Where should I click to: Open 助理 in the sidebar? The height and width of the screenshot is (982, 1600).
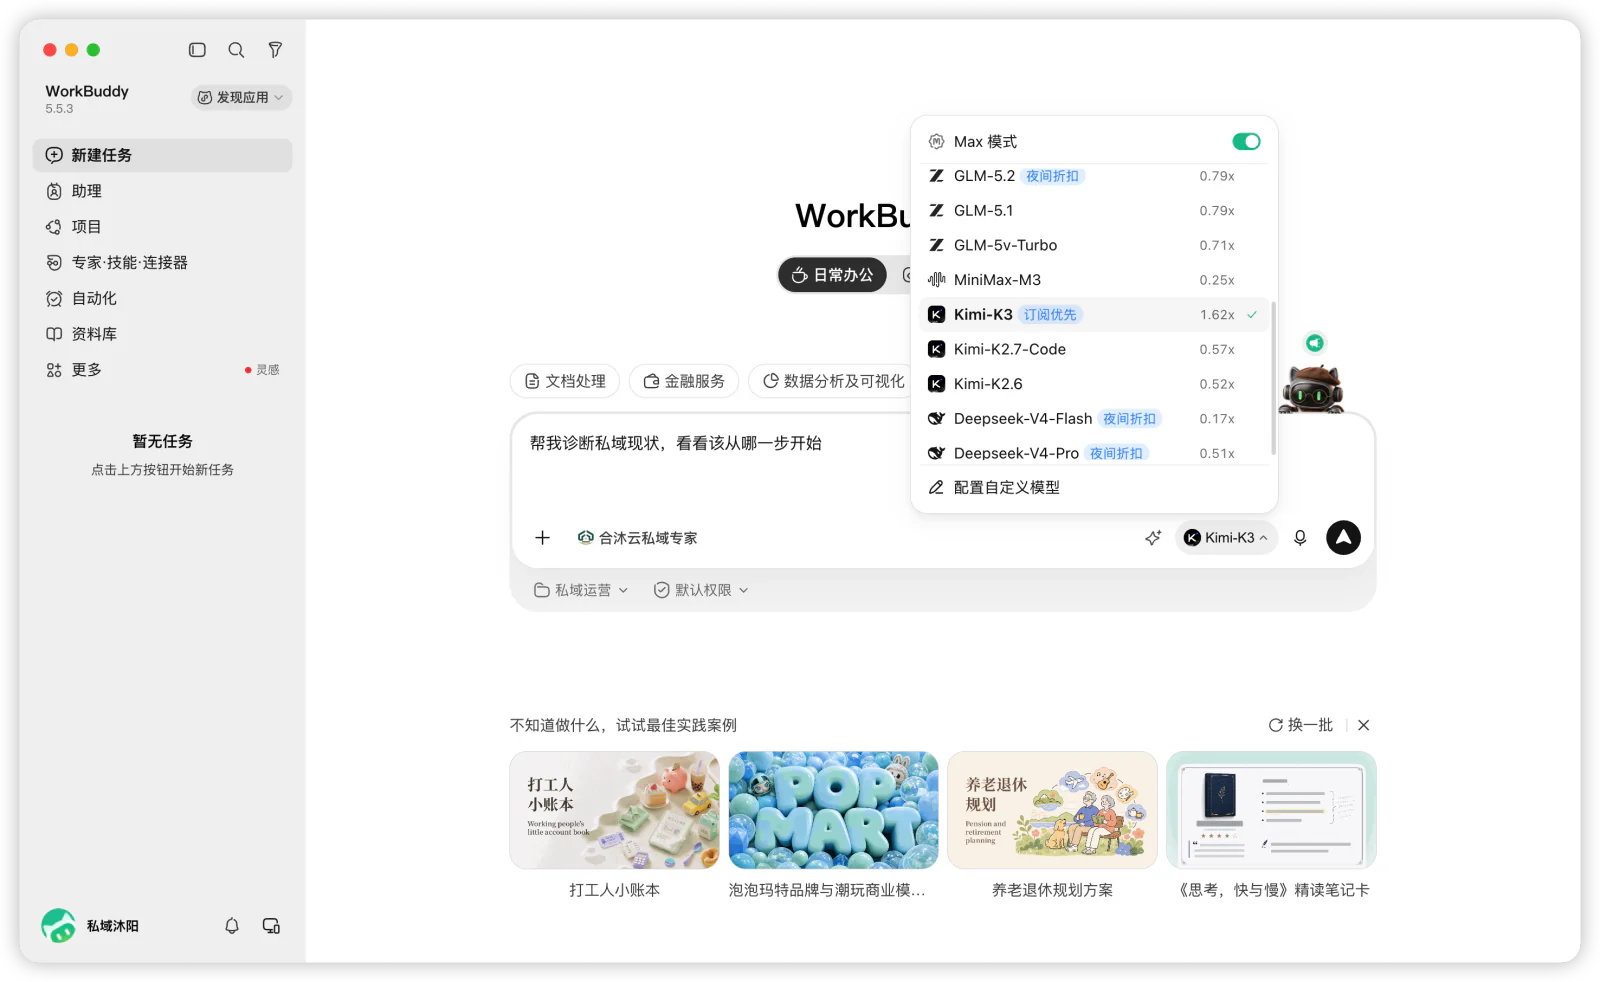click(162, 191)
